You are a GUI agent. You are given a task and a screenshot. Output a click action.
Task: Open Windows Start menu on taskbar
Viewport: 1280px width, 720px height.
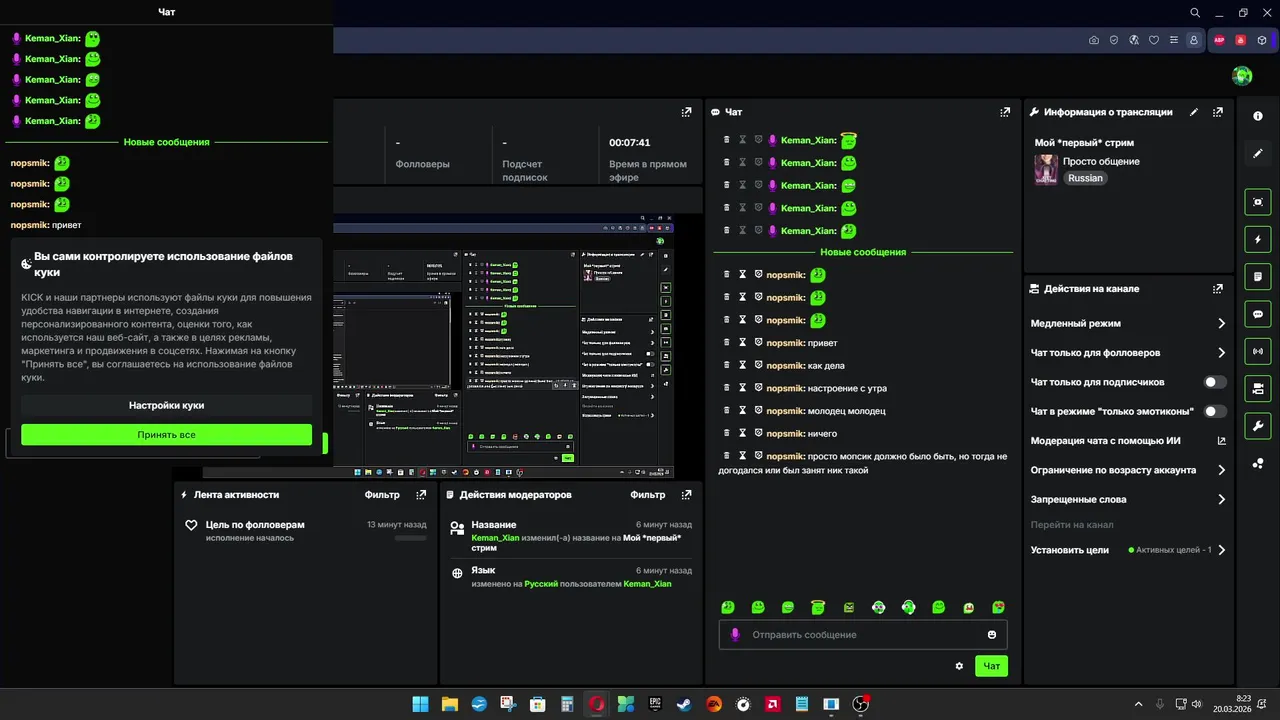coord(420,704)
